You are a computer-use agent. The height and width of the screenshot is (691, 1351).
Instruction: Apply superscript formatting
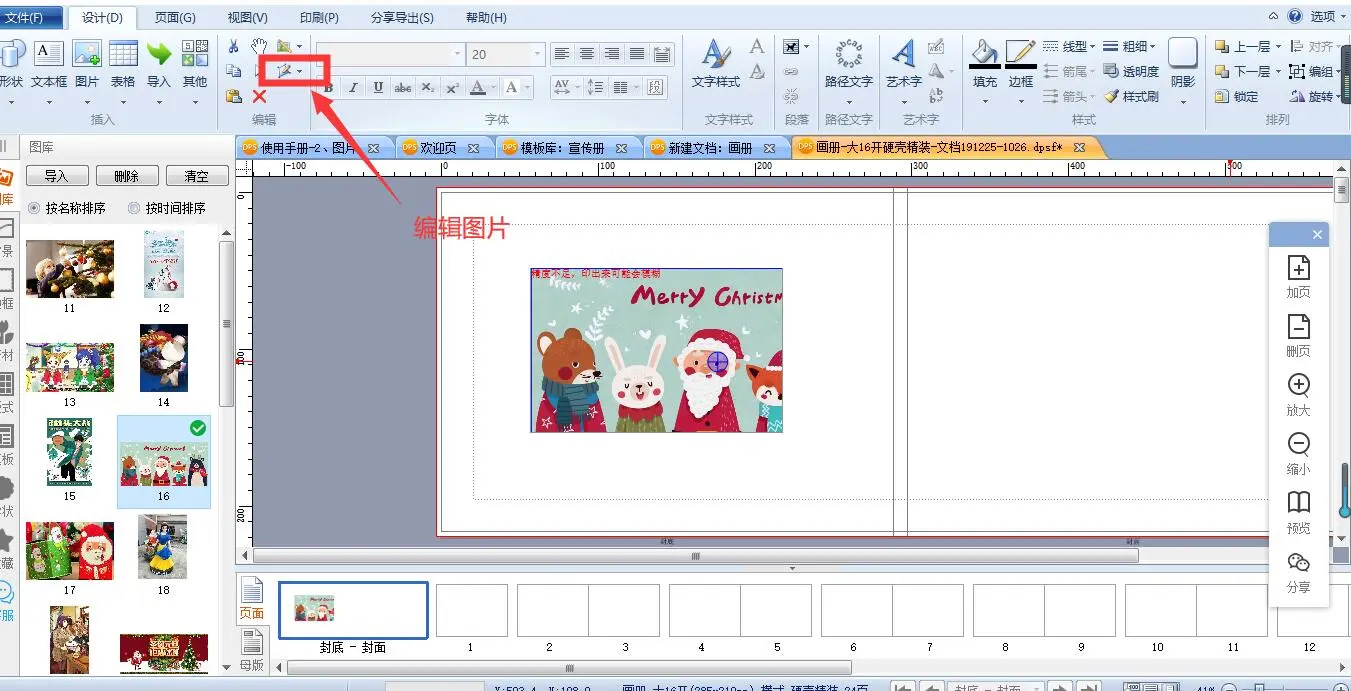[x=453, y=88]
